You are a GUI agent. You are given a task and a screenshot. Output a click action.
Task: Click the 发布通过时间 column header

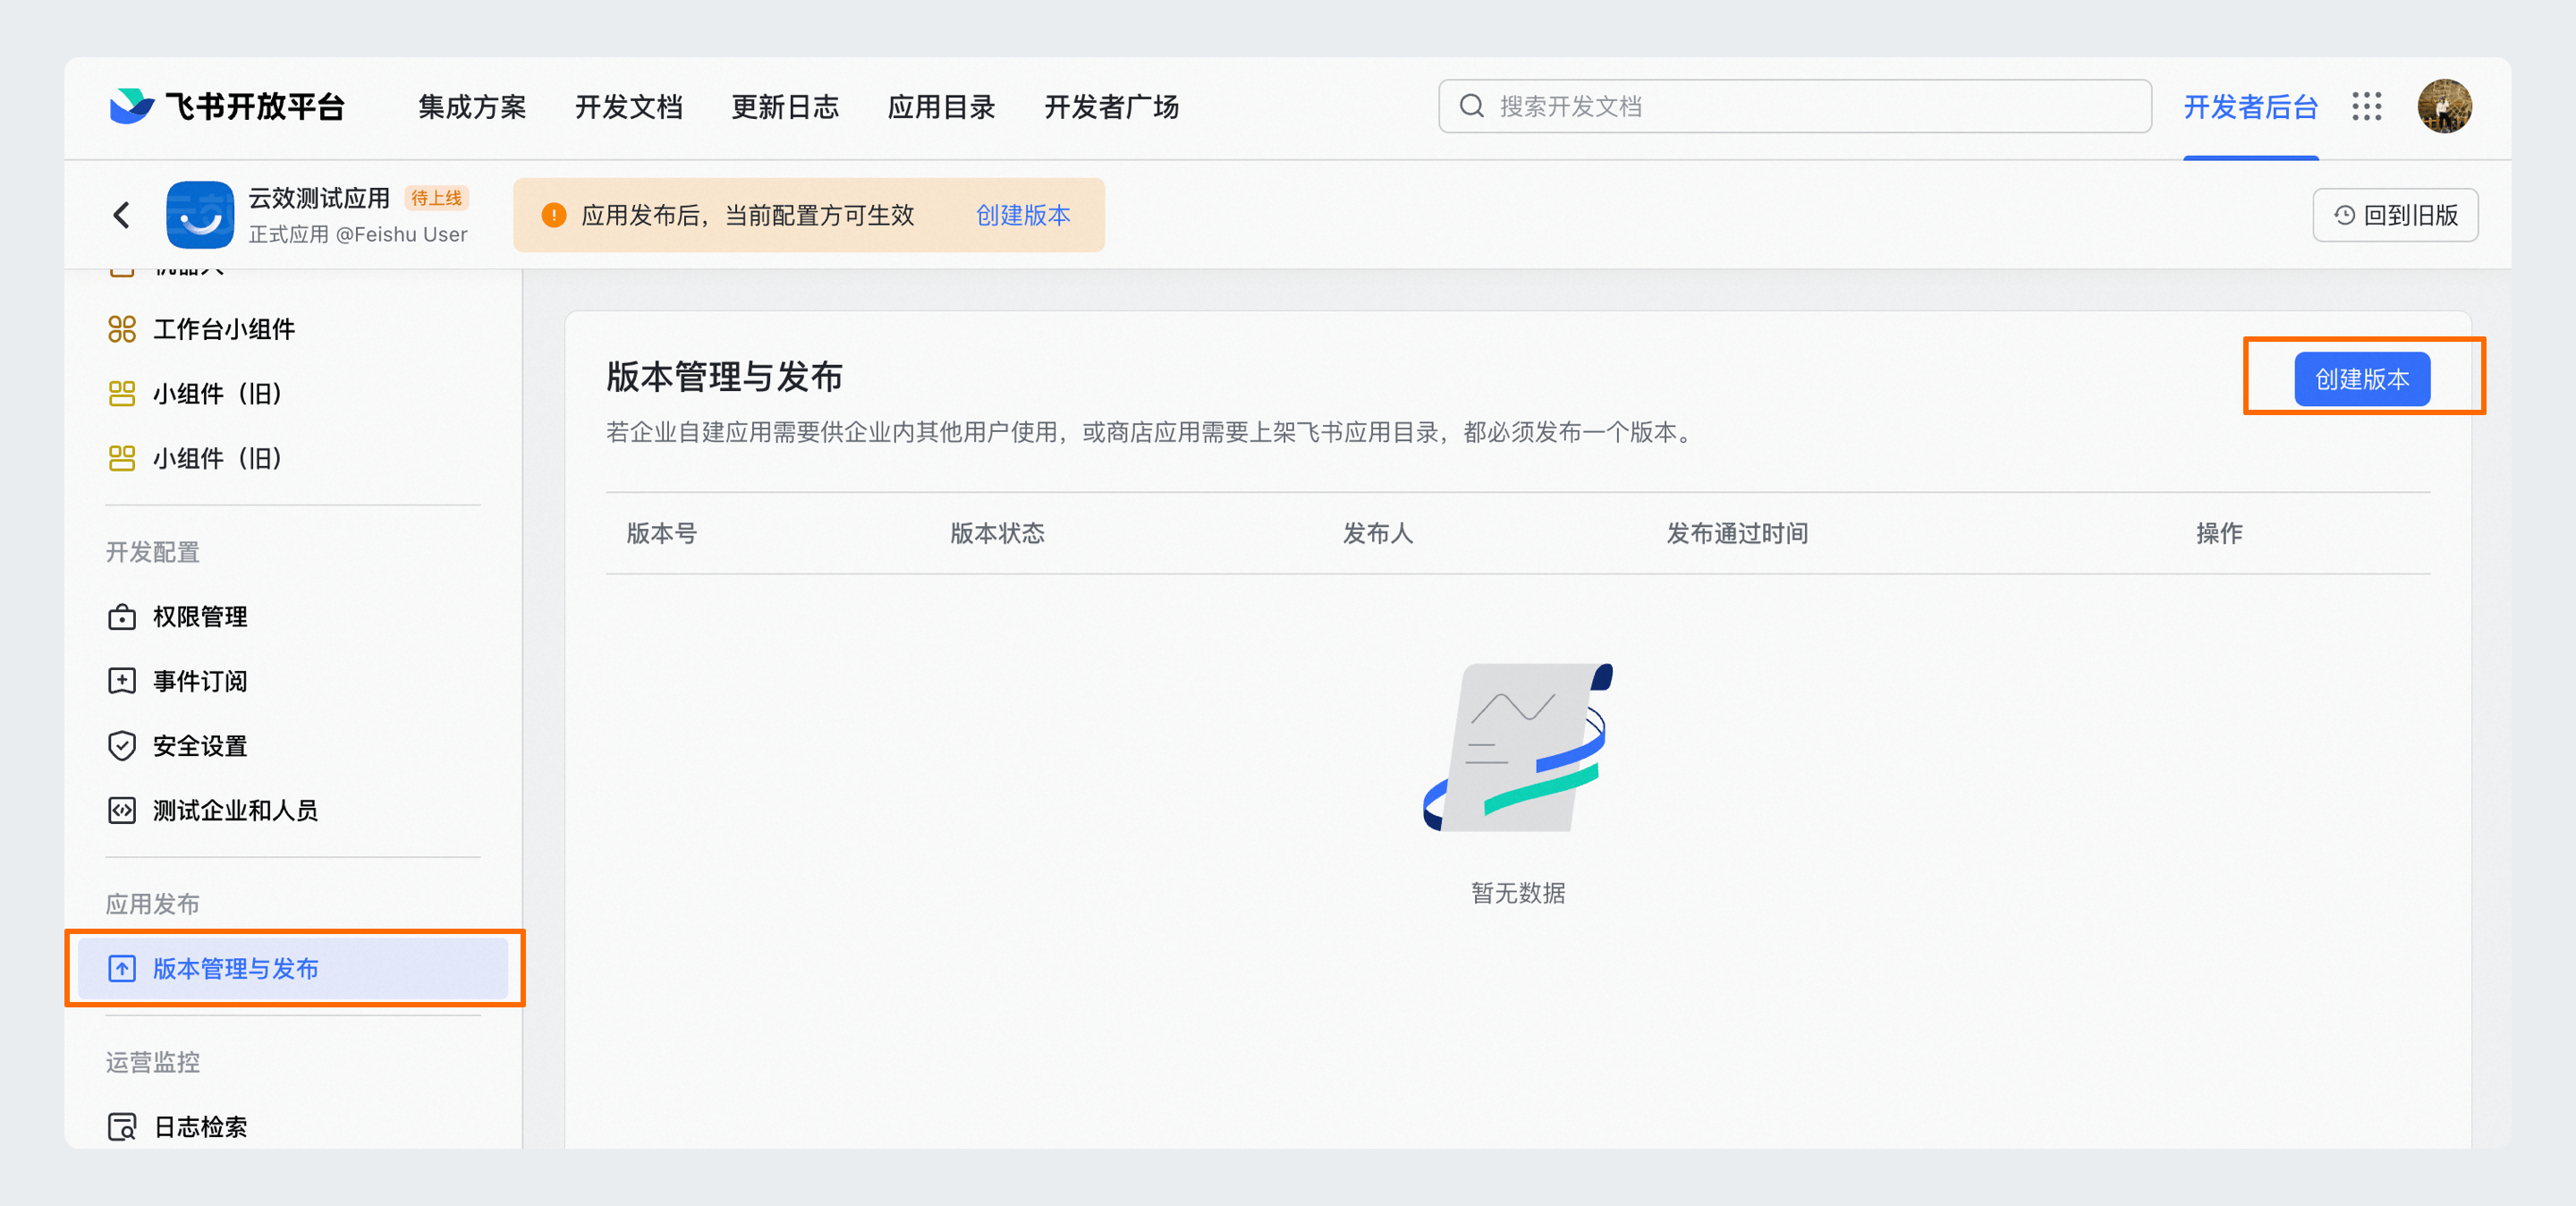[1736, 533]
